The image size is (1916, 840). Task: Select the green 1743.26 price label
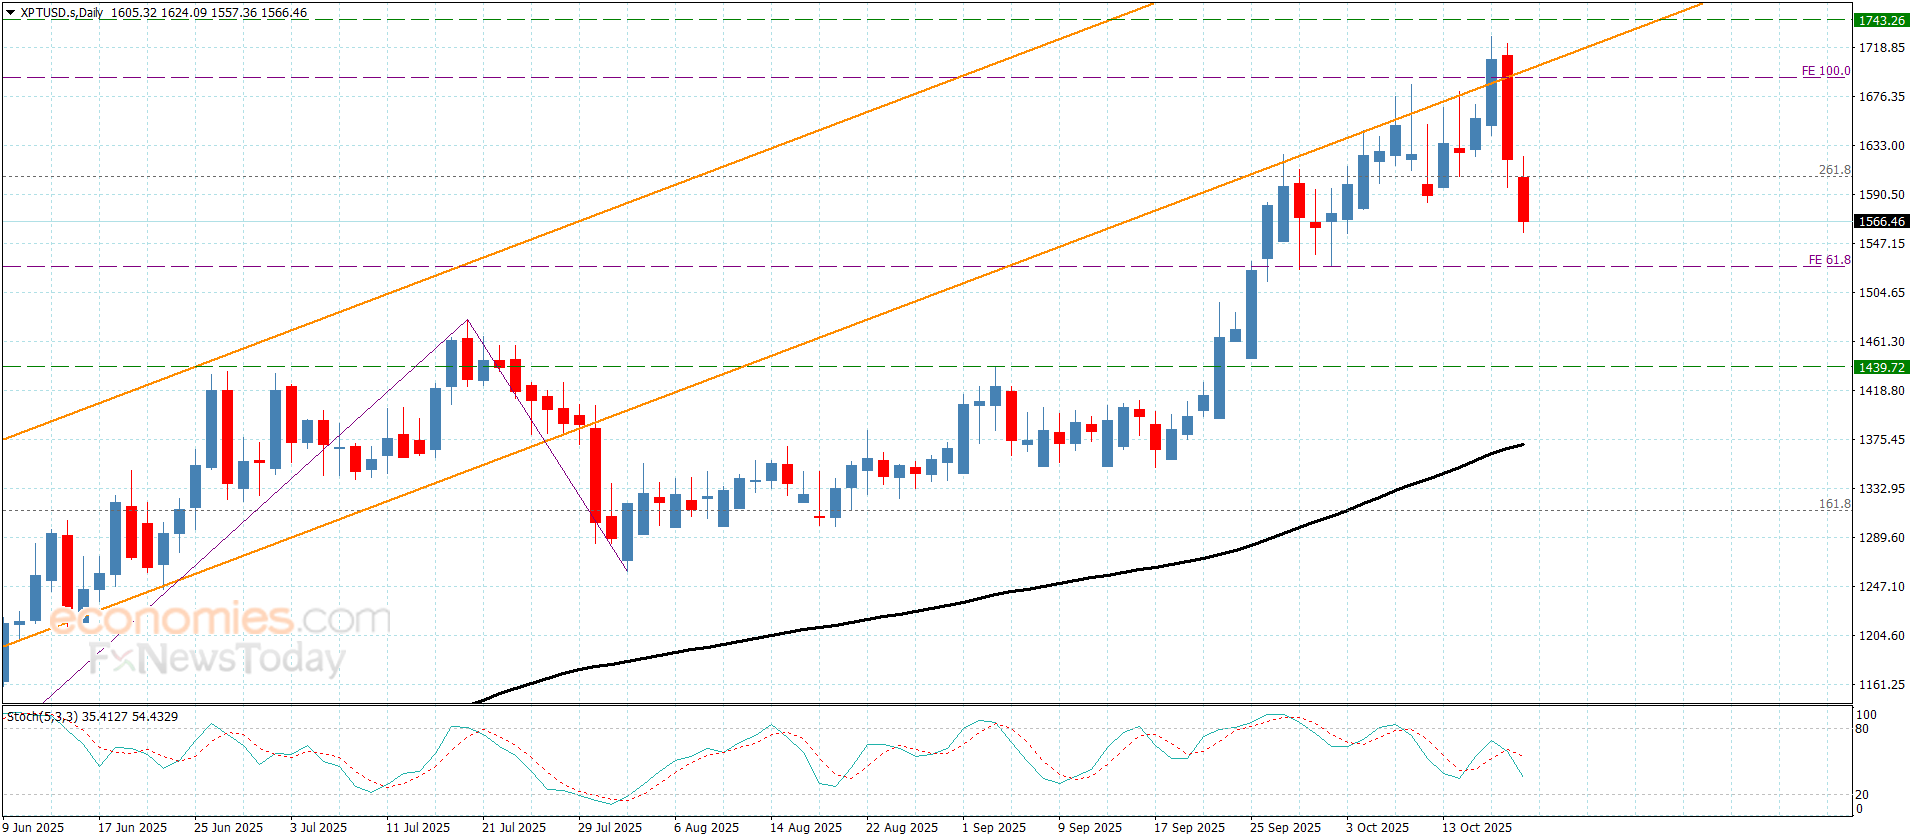[x=1881, y=20]
